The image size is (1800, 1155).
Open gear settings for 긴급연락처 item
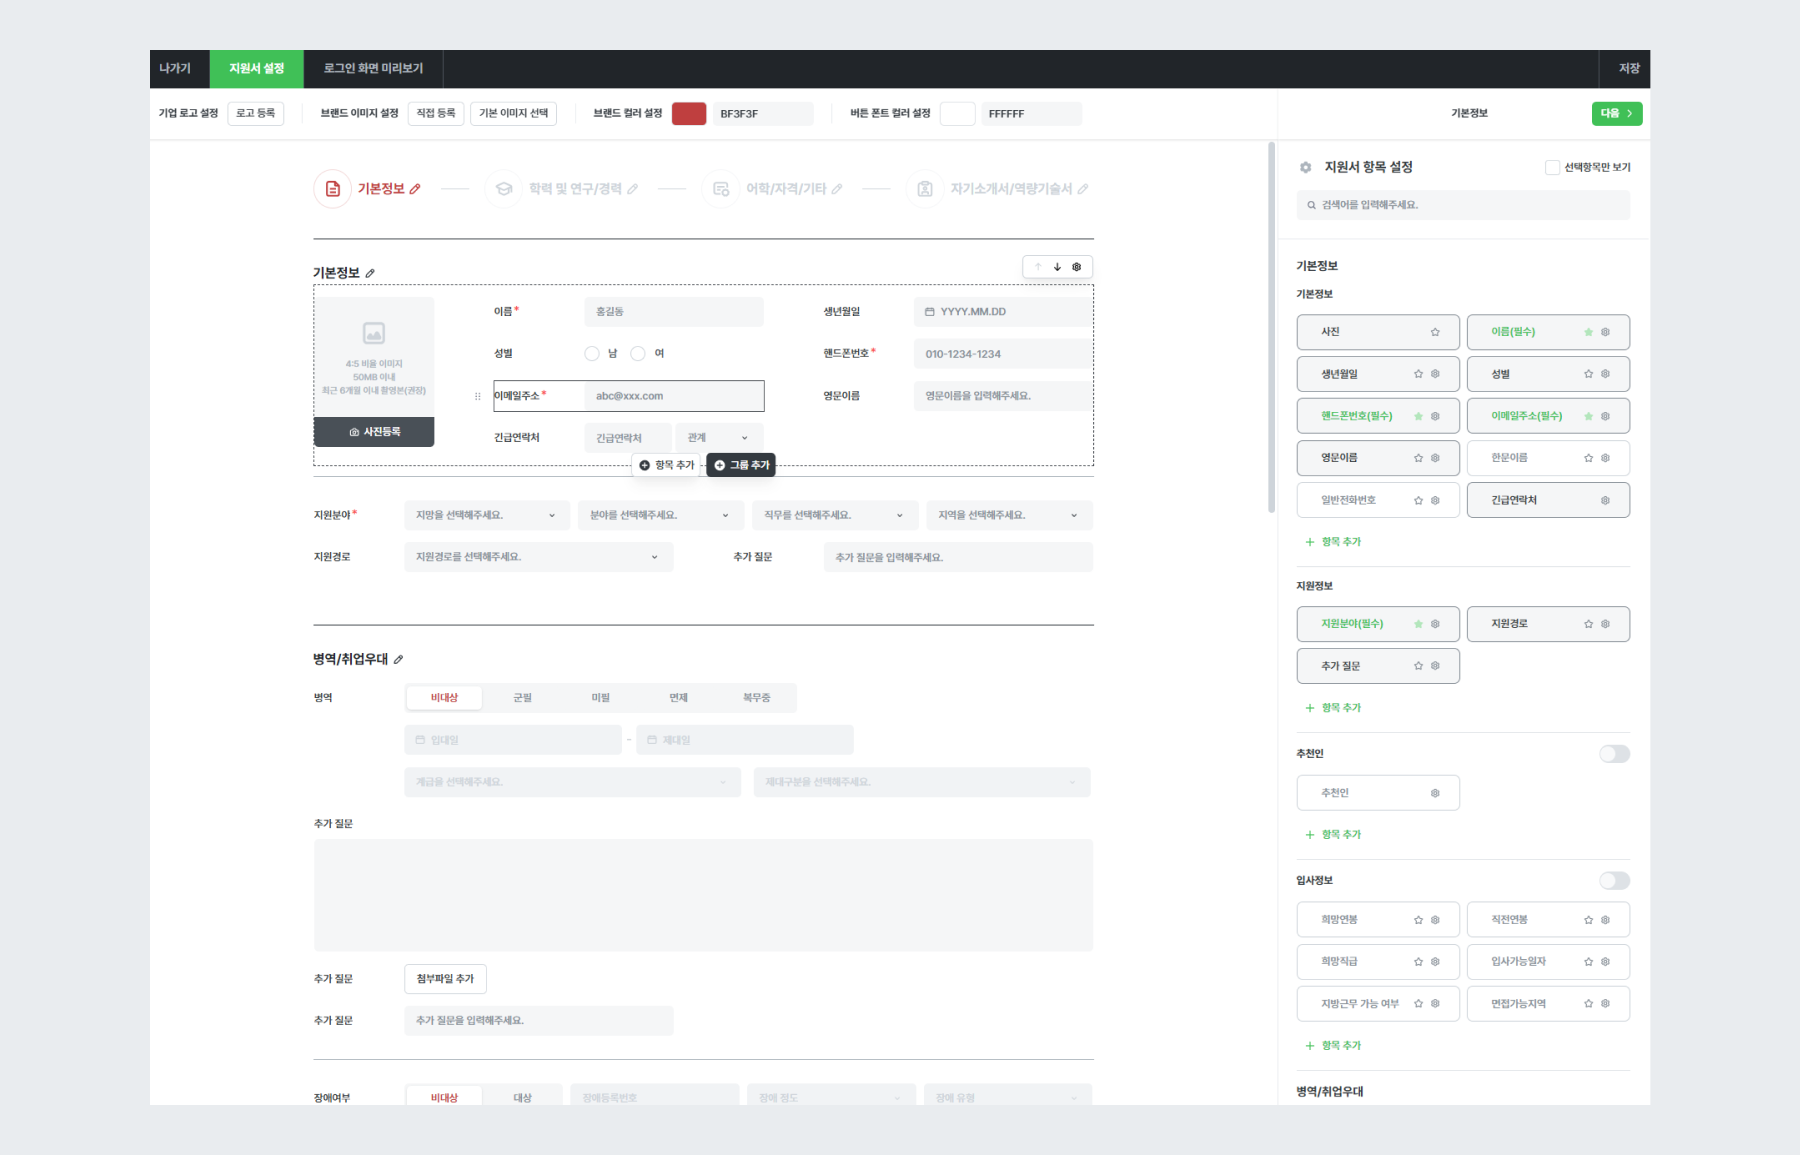(x=1605, y=500)
